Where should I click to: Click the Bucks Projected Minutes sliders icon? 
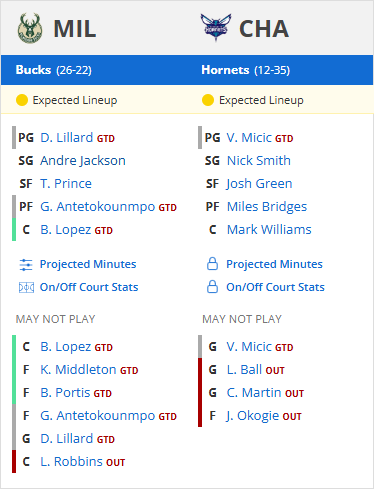26,265
